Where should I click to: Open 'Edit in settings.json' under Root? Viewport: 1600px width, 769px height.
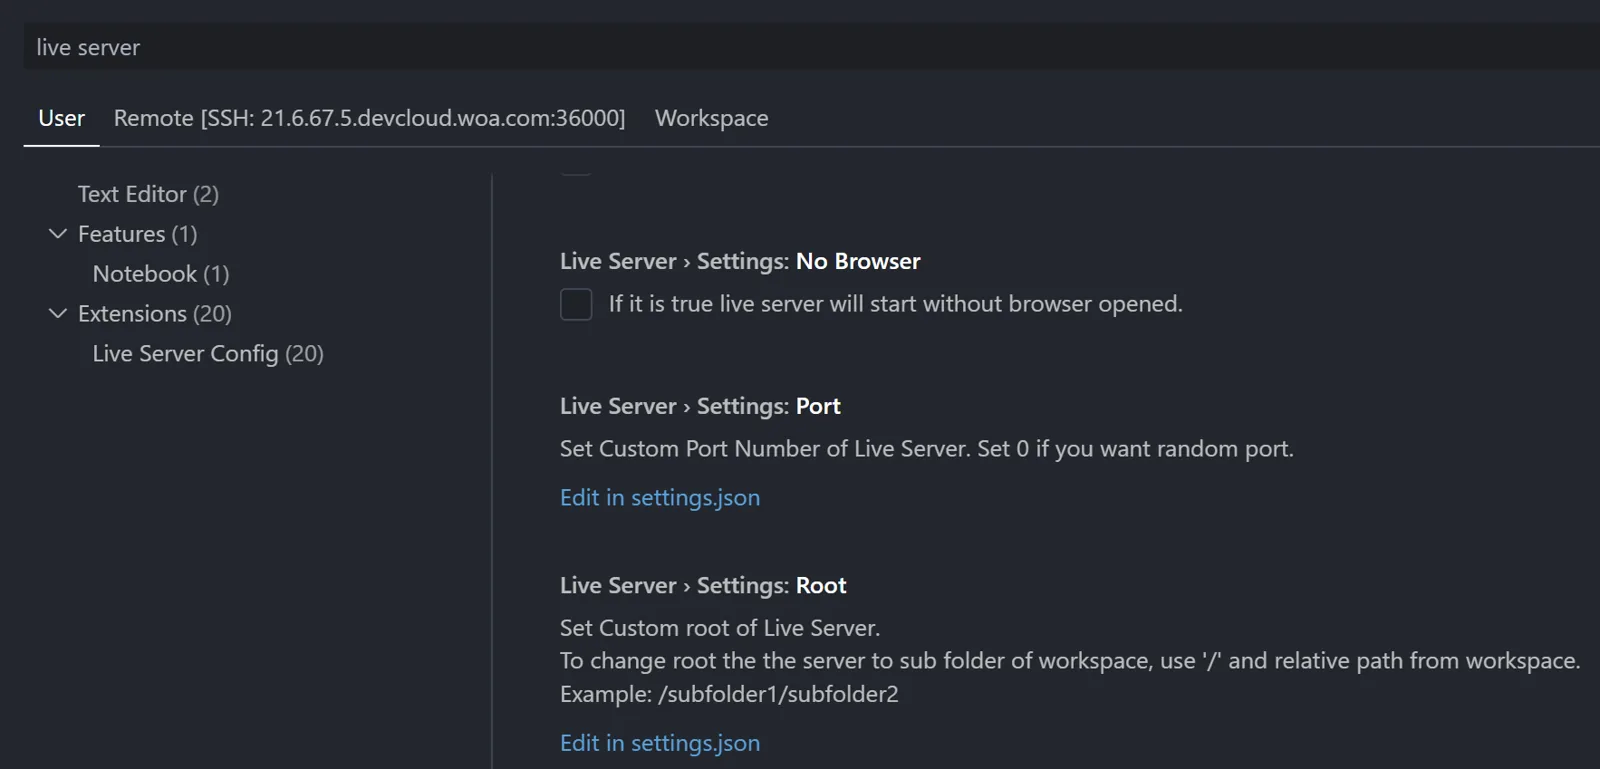659,743
